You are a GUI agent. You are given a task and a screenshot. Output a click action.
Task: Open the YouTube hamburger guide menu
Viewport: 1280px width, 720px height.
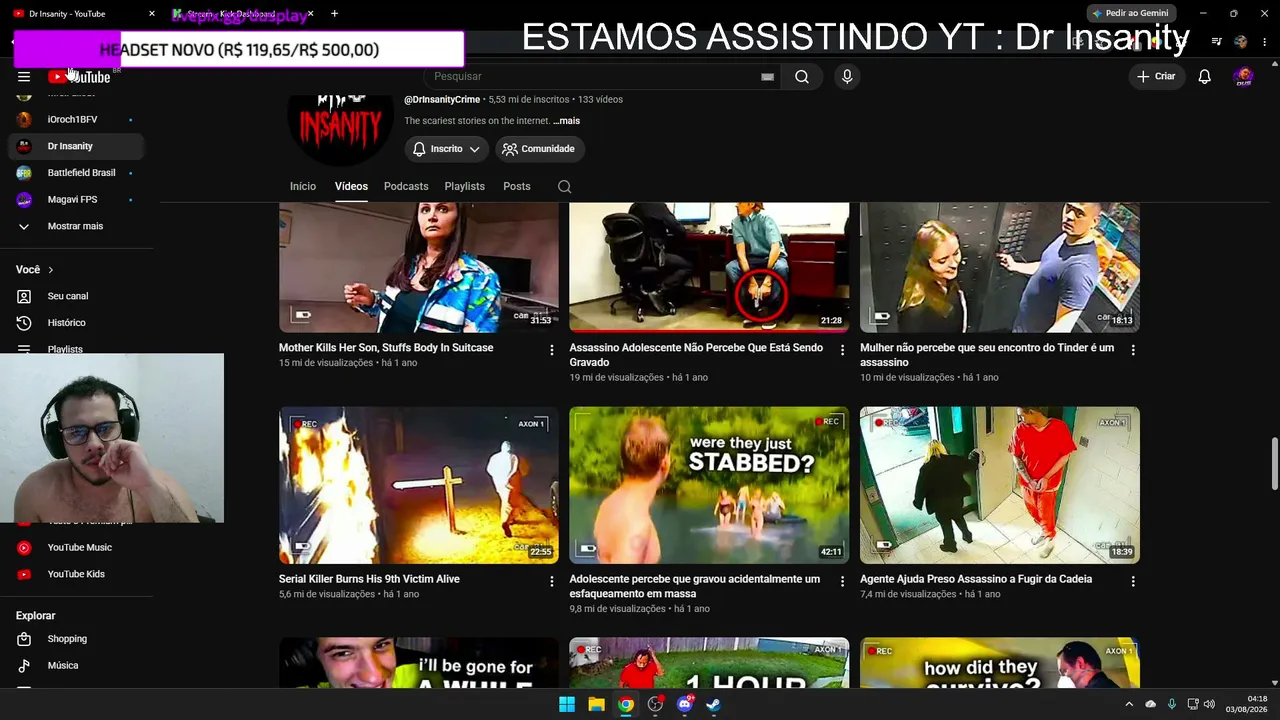pyautogui.click(x=24, y=77)
